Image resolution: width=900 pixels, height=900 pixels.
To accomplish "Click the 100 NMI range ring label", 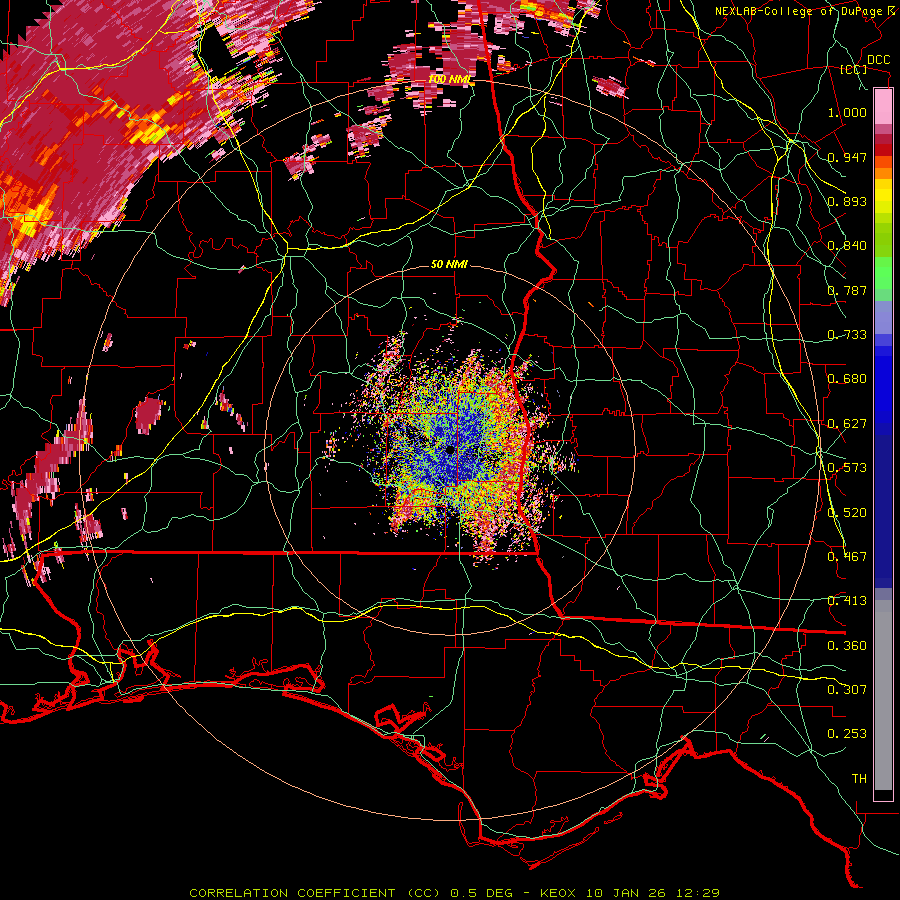I will pyautogui.click(x=450, y=79).
